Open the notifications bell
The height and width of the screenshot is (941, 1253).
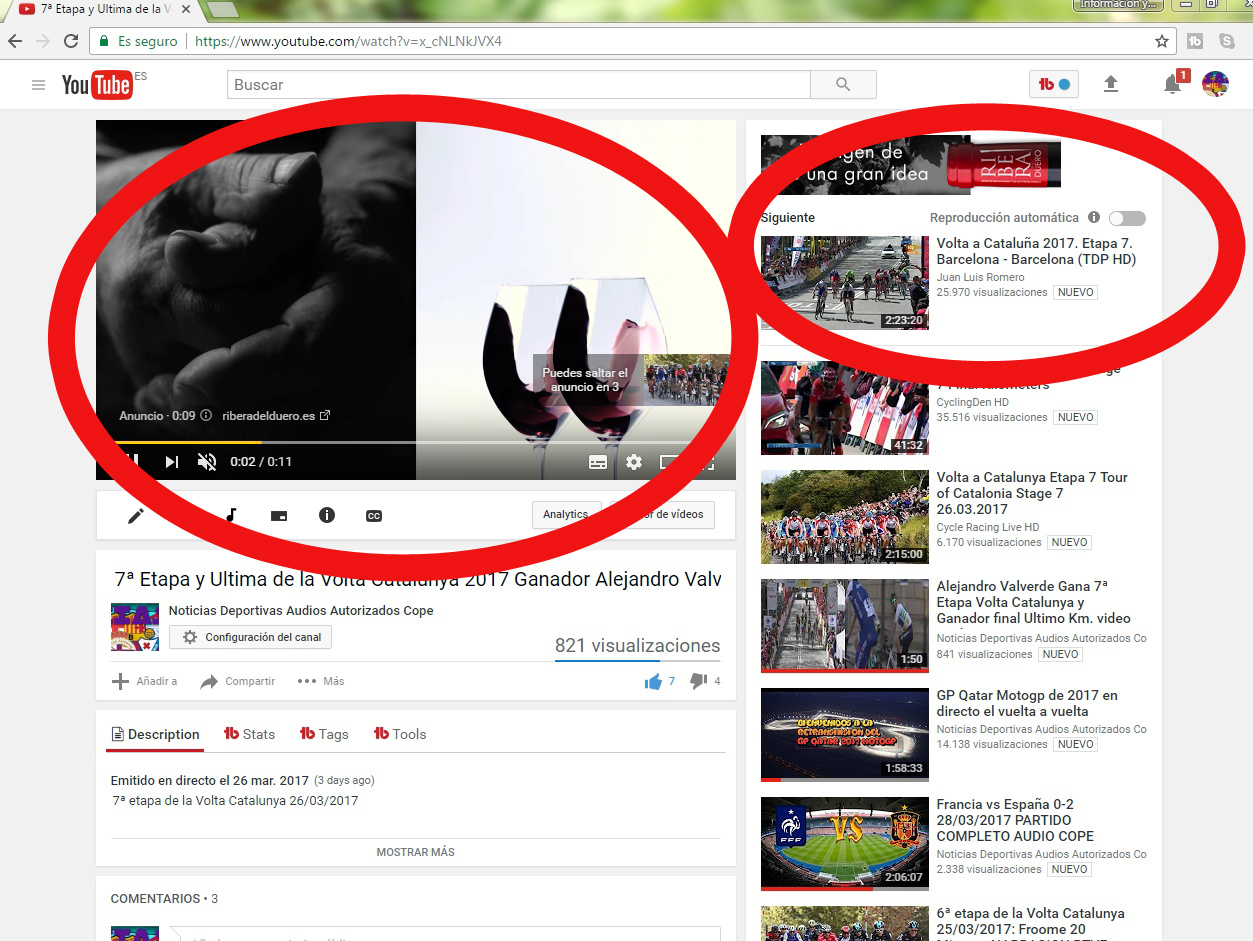tap(1172, 85)
